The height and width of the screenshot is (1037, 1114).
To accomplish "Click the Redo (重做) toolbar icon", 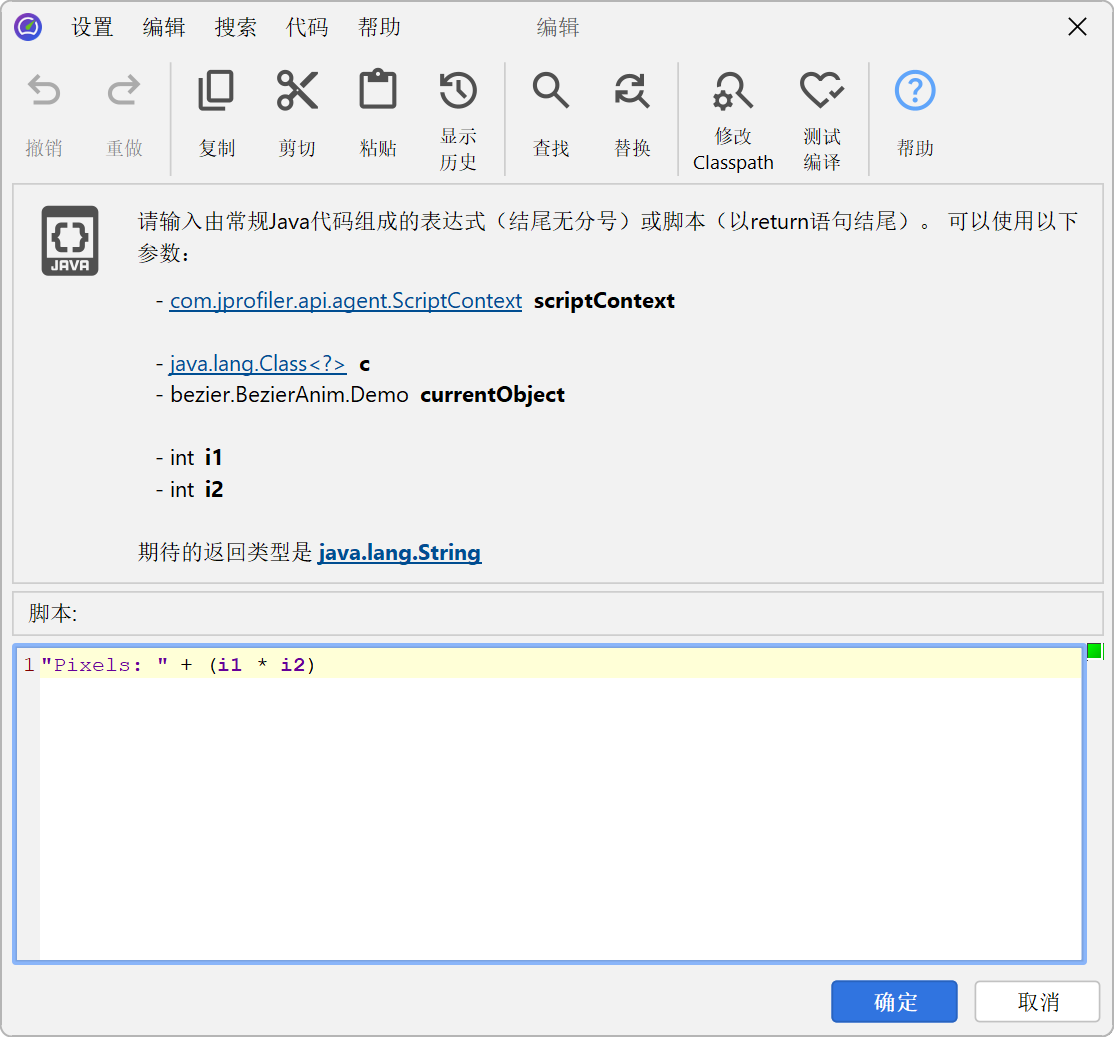I will click(124, 93).
